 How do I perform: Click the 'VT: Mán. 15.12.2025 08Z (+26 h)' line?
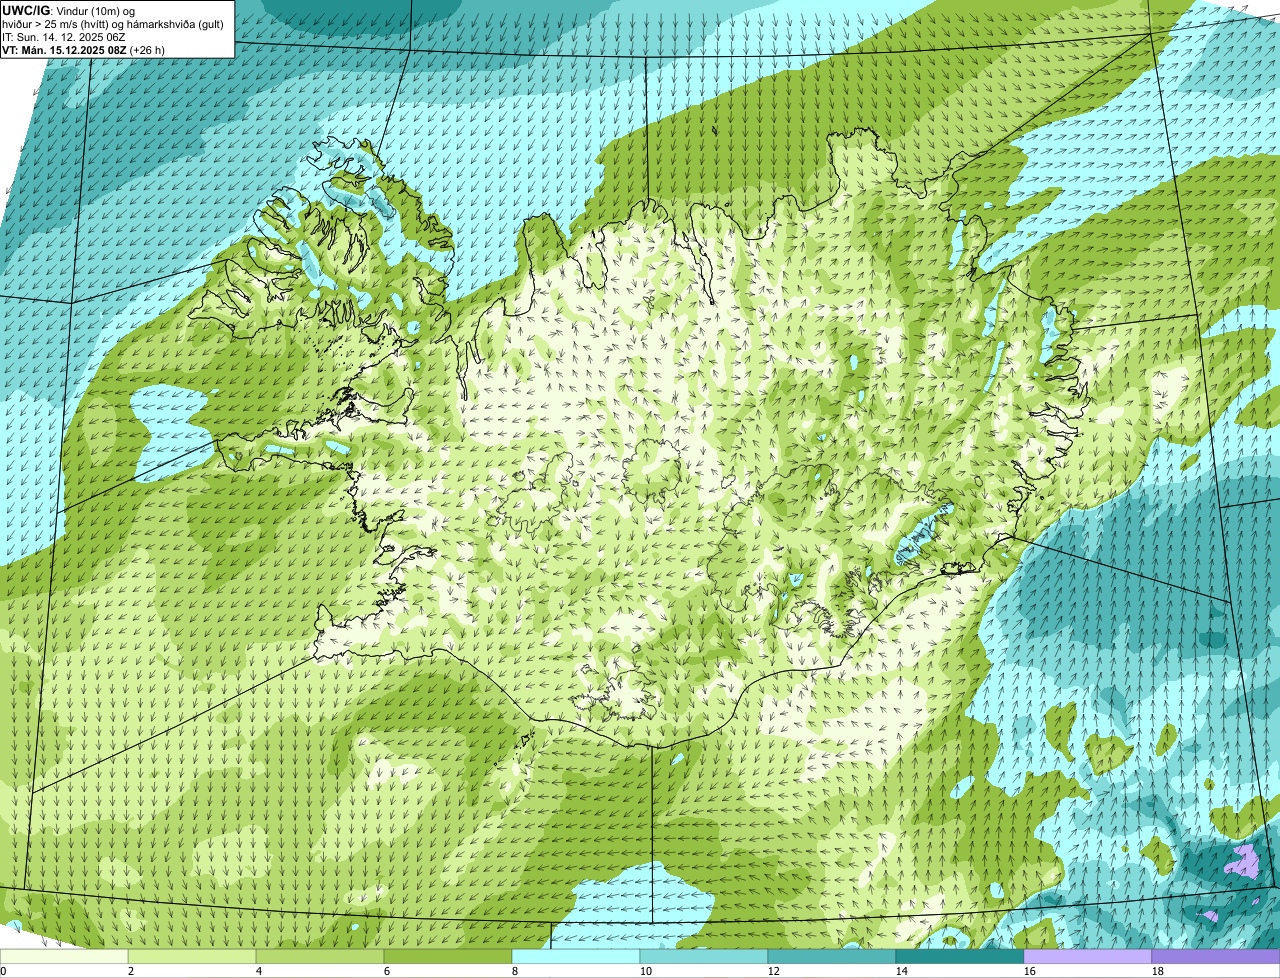[84, 49]
